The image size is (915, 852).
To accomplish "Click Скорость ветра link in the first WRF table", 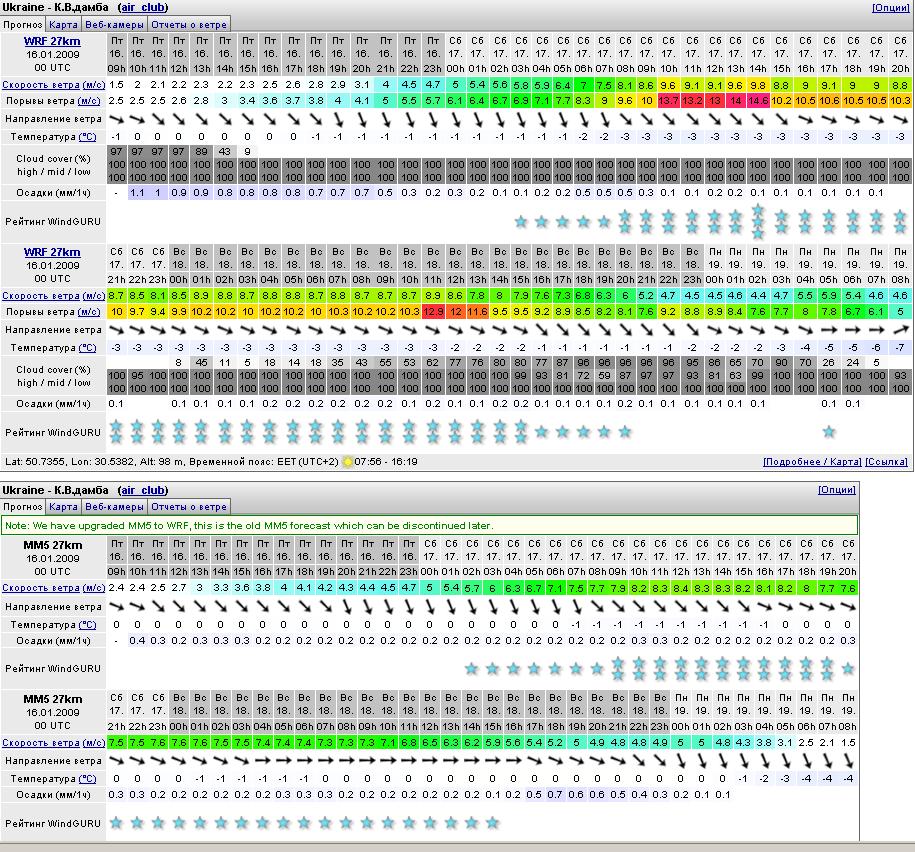I will point(41,86).
